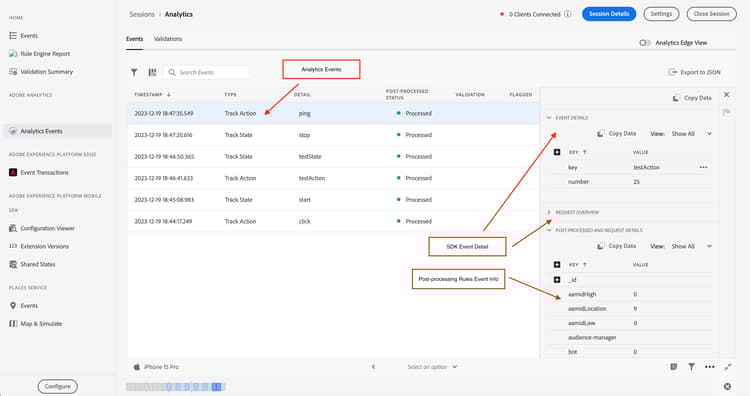The width and height of the screenshot is (750, 396).
Task: Open Map & Simulate
Action: pyautogui.click(x=35, y=324)
